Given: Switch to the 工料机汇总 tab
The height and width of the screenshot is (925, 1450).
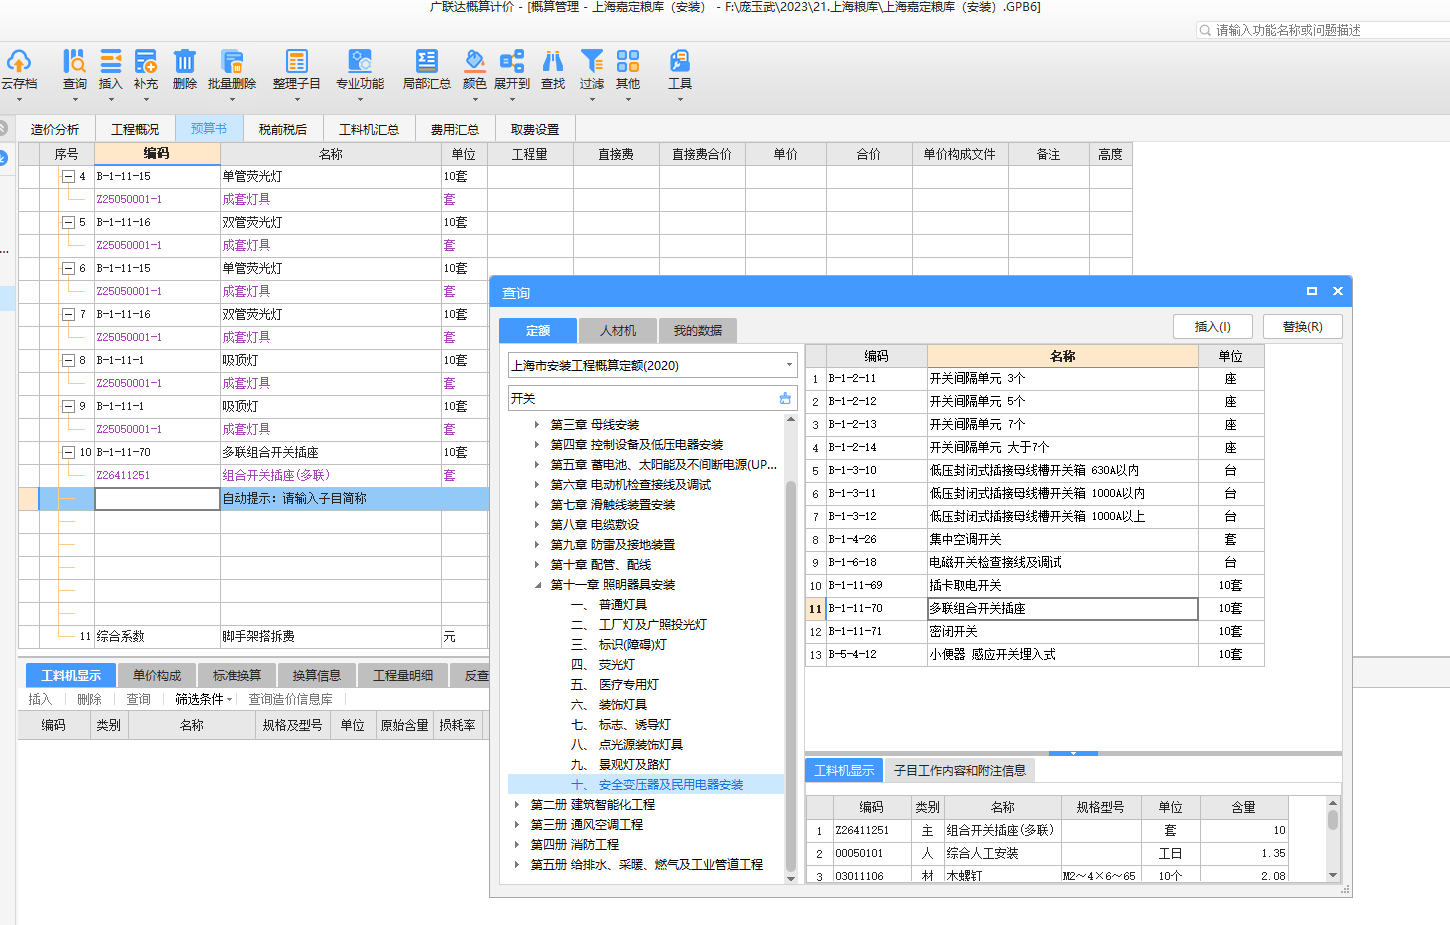Looking at the screenshot, I should tap(369, 129).
